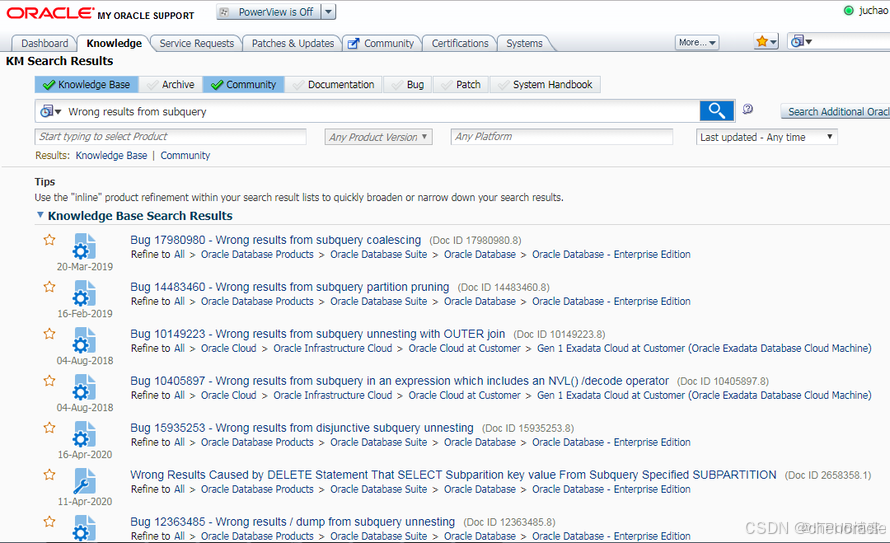Toggle the Knowledge Base source filter
Viewport: 890px width, 543px height.
(86, 85)
